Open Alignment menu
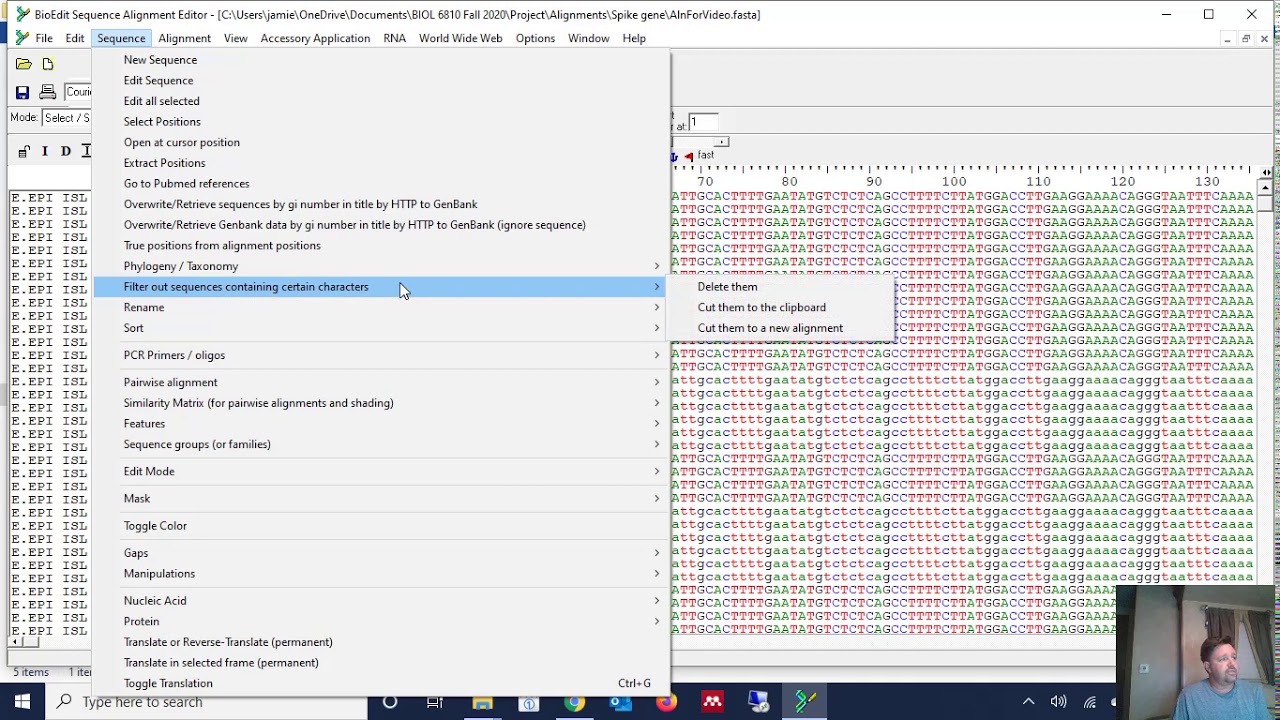The width and height of the screenshot is (1280, 720). coord(184,38)
